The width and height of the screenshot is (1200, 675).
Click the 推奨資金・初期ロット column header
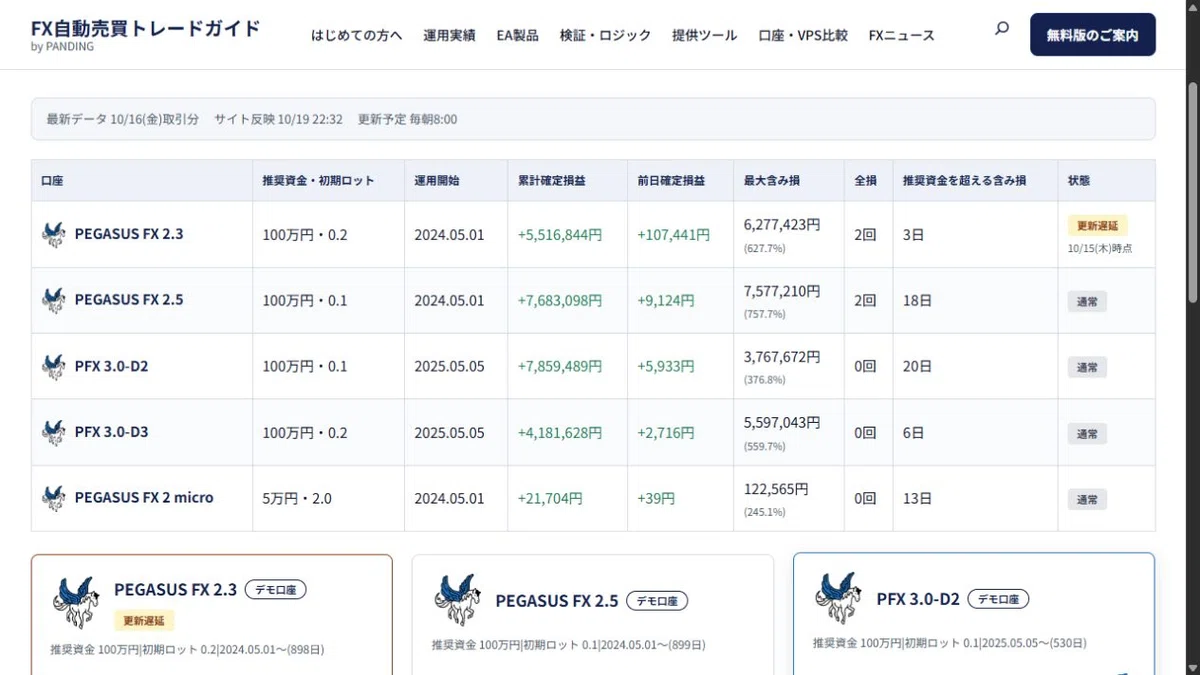click(x=318, y=181)
